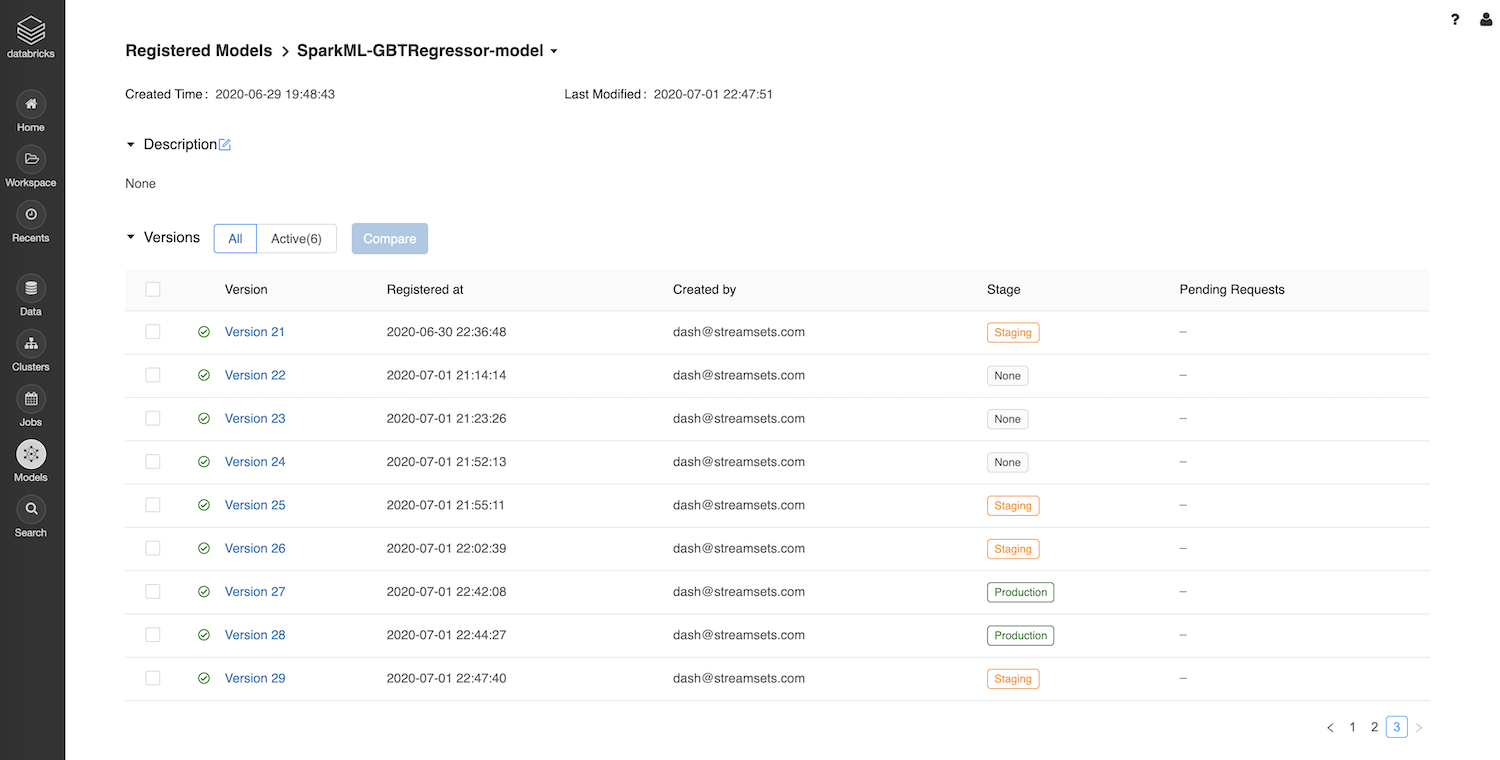This screenshot has width=1500, height=760.
Task: Open the Workspace folder icon
Action: (31, 159)
